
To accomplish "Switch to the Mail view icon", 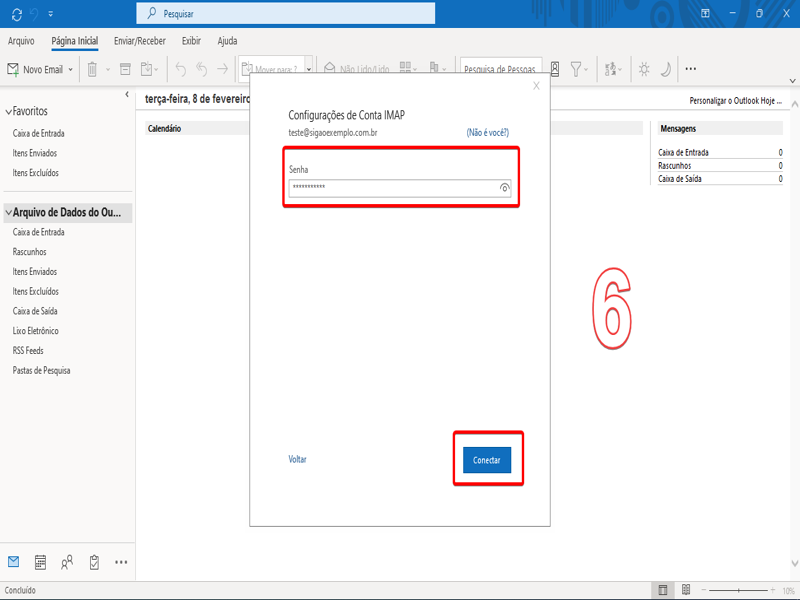I will 13,562.
